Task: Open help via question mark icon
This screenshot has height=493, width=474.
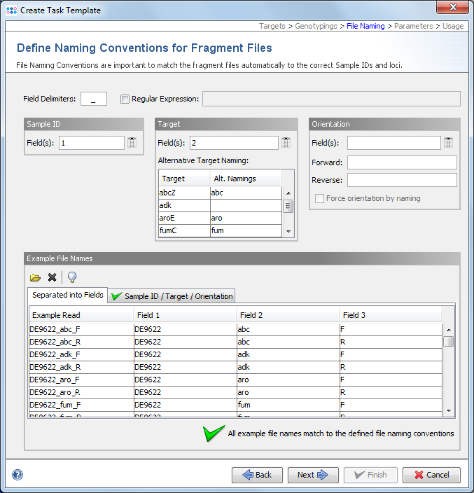Action: pyautogui.click(x=17, y=475)
